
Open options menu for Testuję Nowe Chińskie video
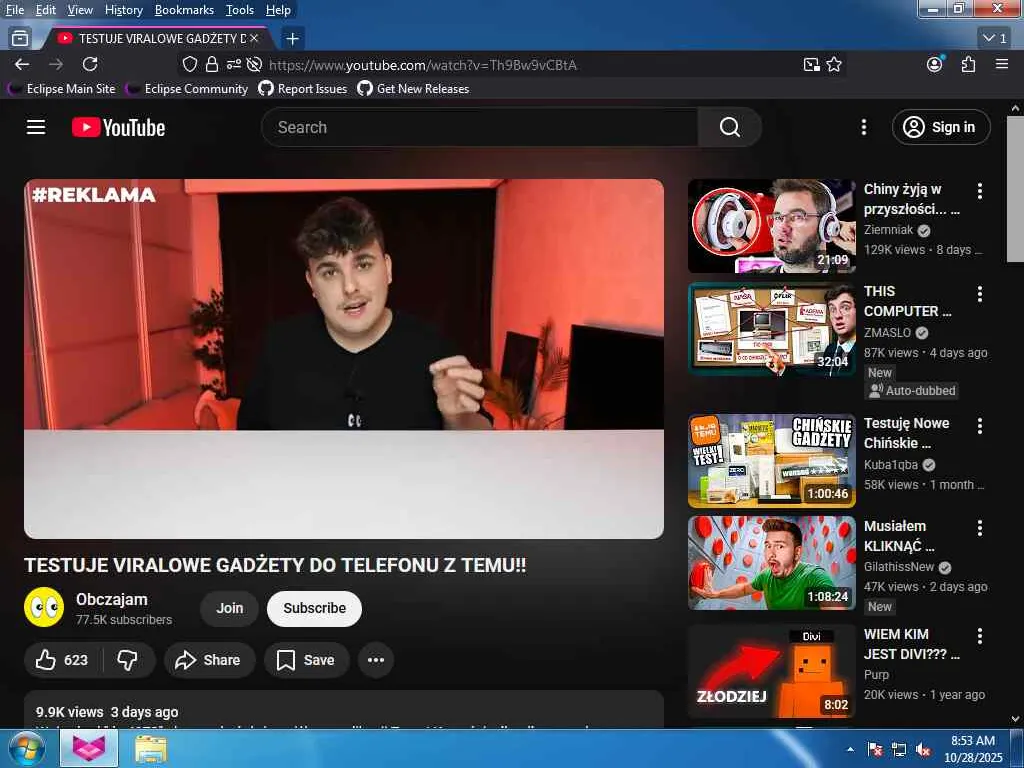click(980, 426)
